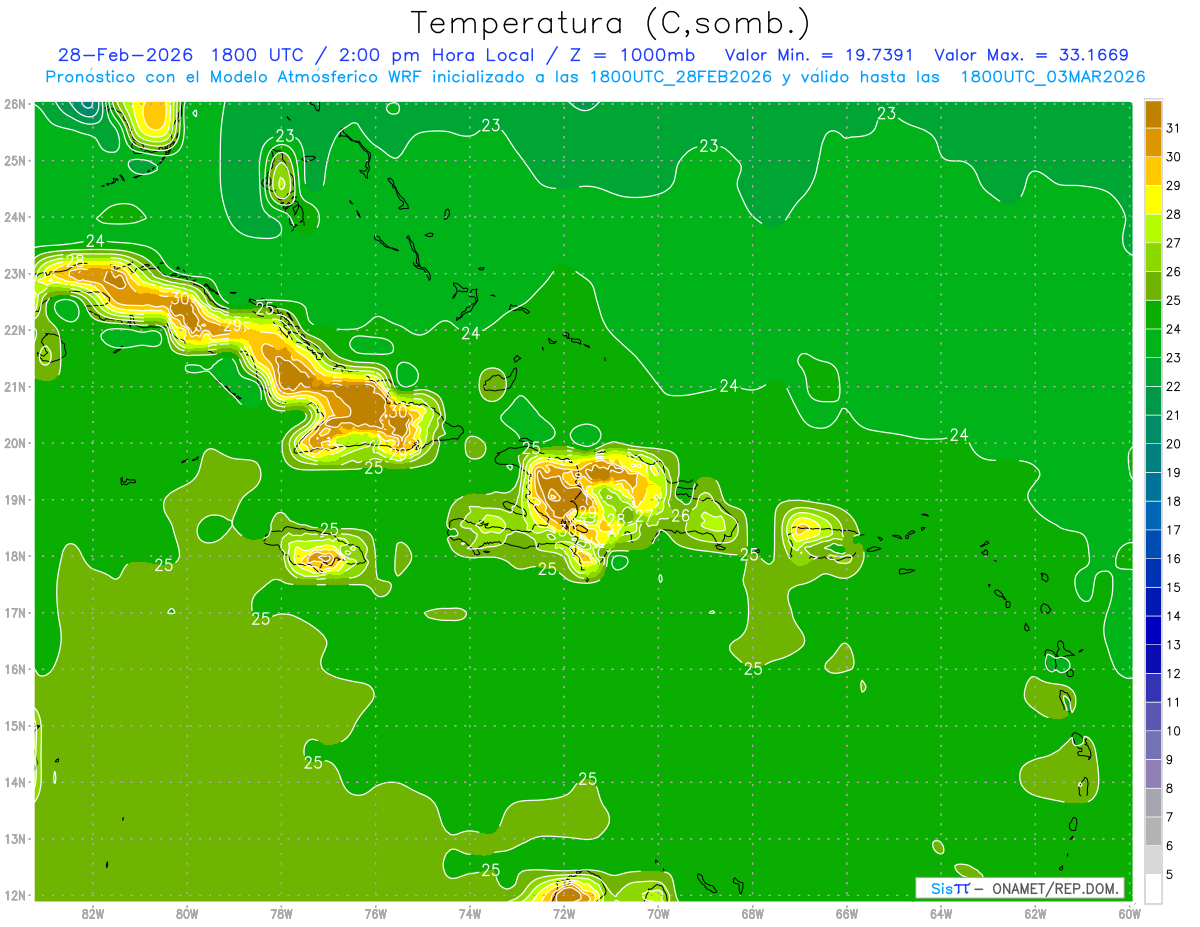
Task: Pick the white swatch below legend value 5
Action: pyautogui.click(x=1153, y=889)
